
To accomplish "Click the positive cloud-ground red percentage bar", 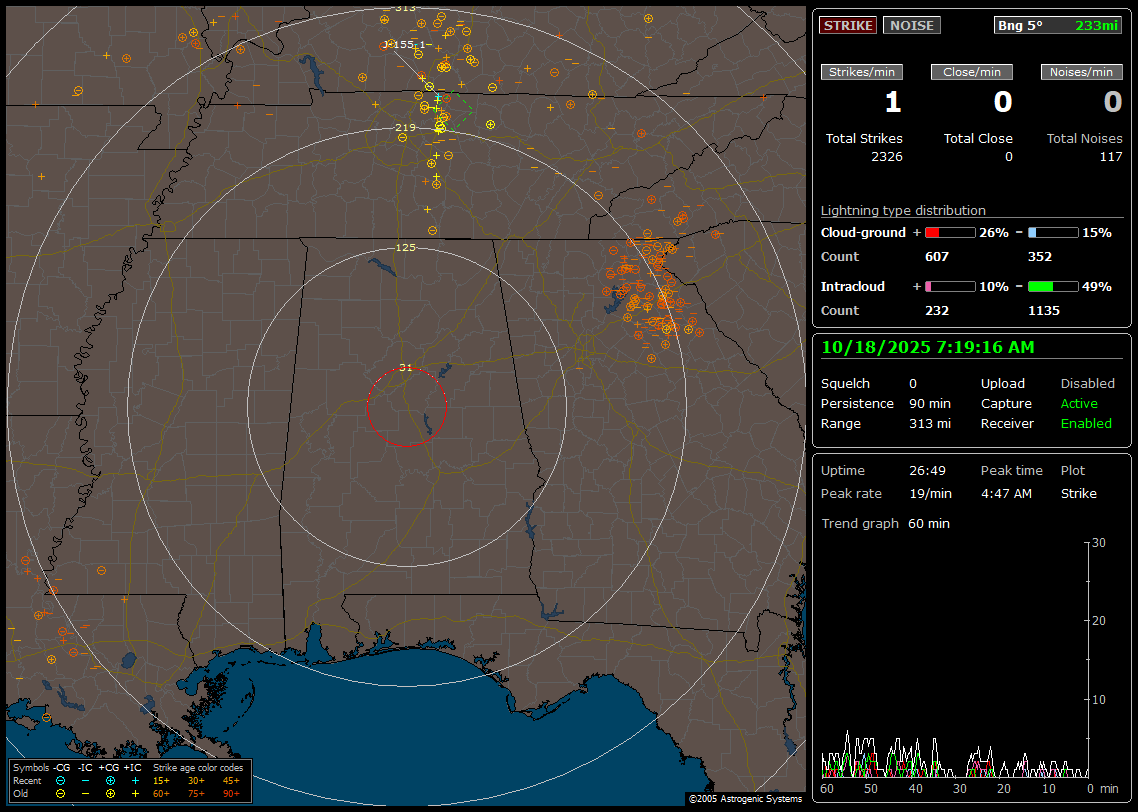I will (949, 232).
